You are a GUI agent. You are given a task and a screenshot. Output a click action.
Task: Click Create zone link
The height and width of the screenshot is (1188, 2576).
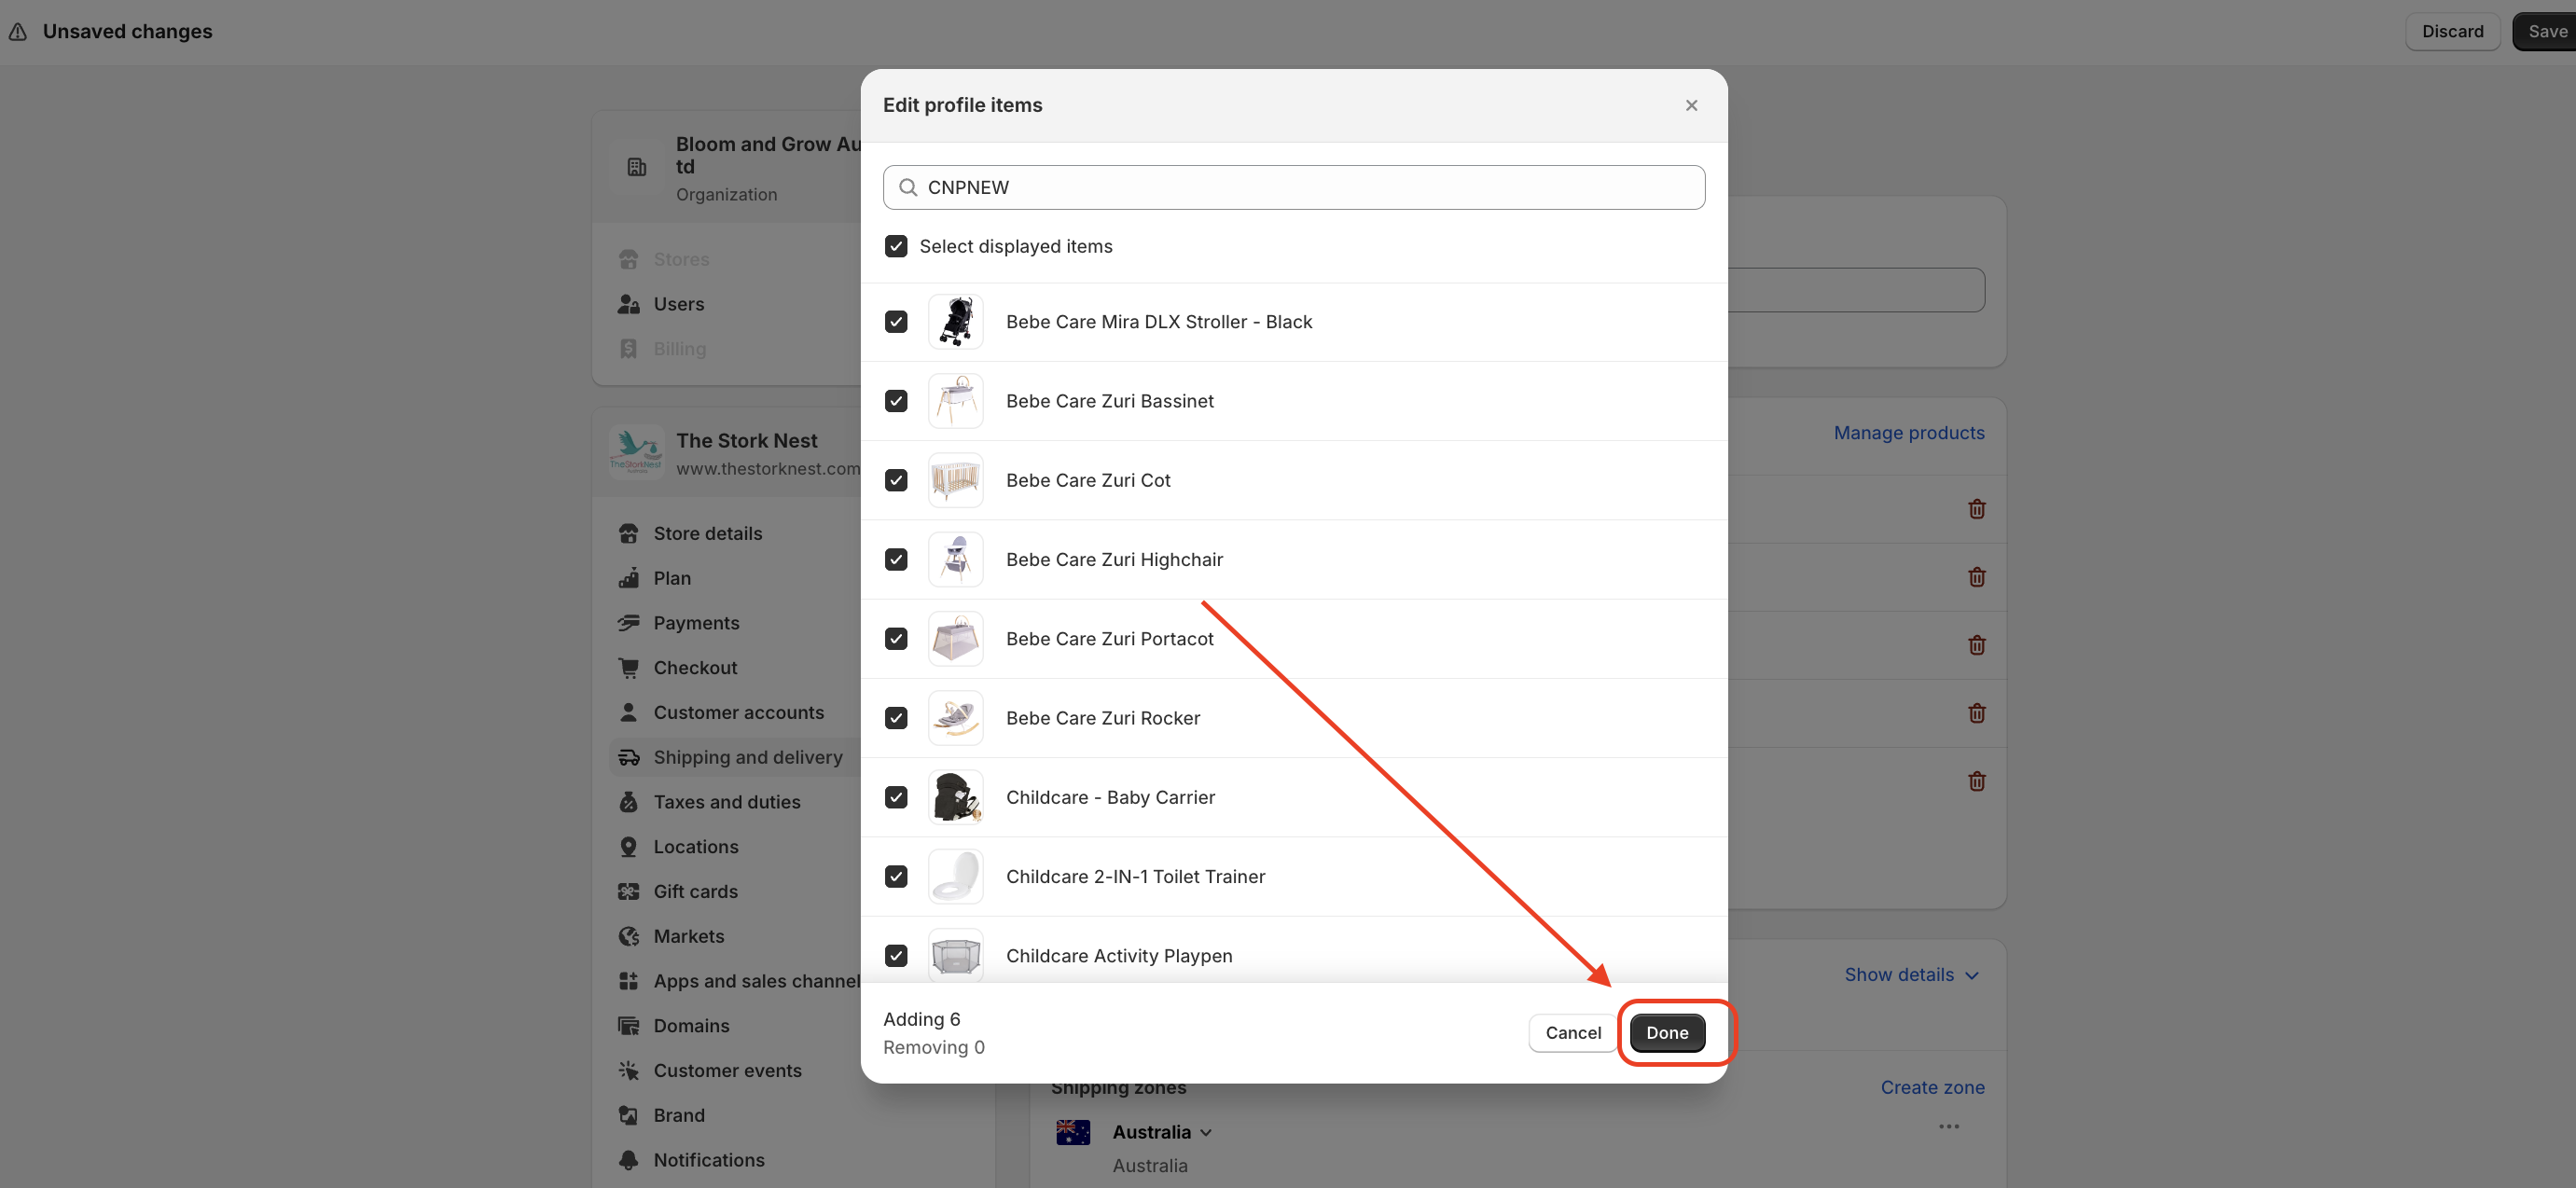(1932, 1087)
